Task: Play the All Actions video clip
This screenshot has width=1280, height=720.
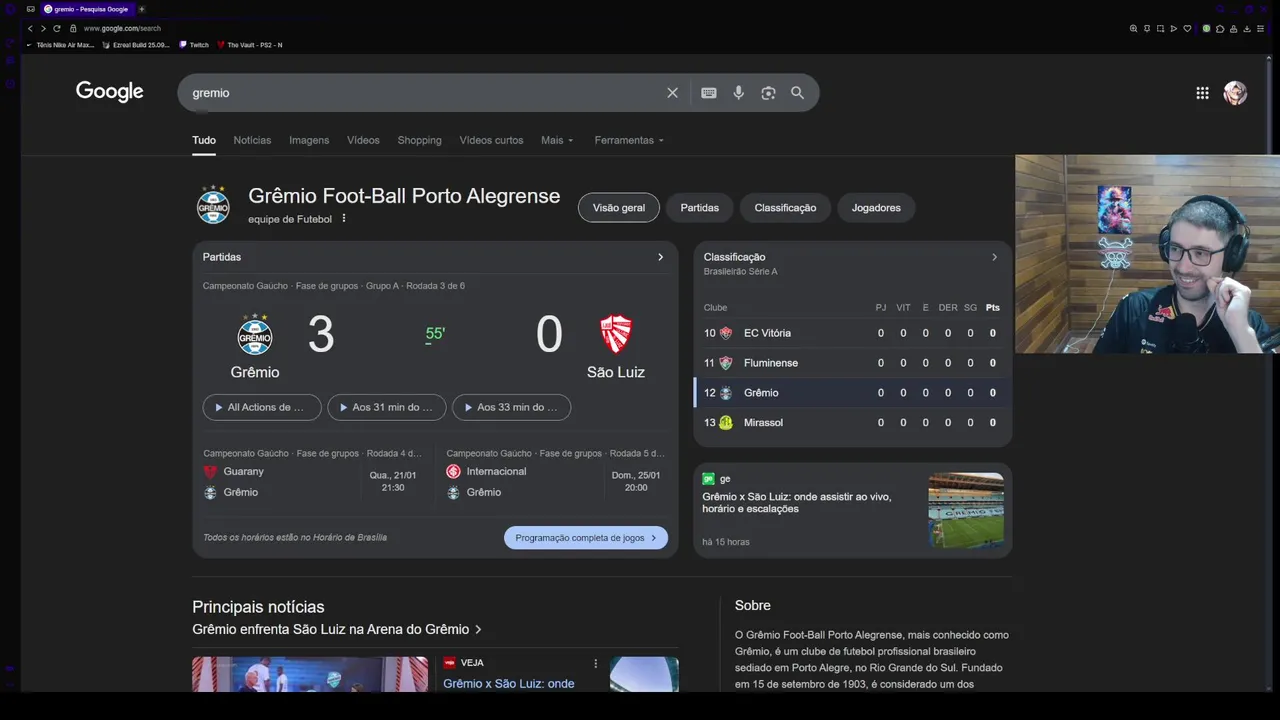Action: pos(262,407)
